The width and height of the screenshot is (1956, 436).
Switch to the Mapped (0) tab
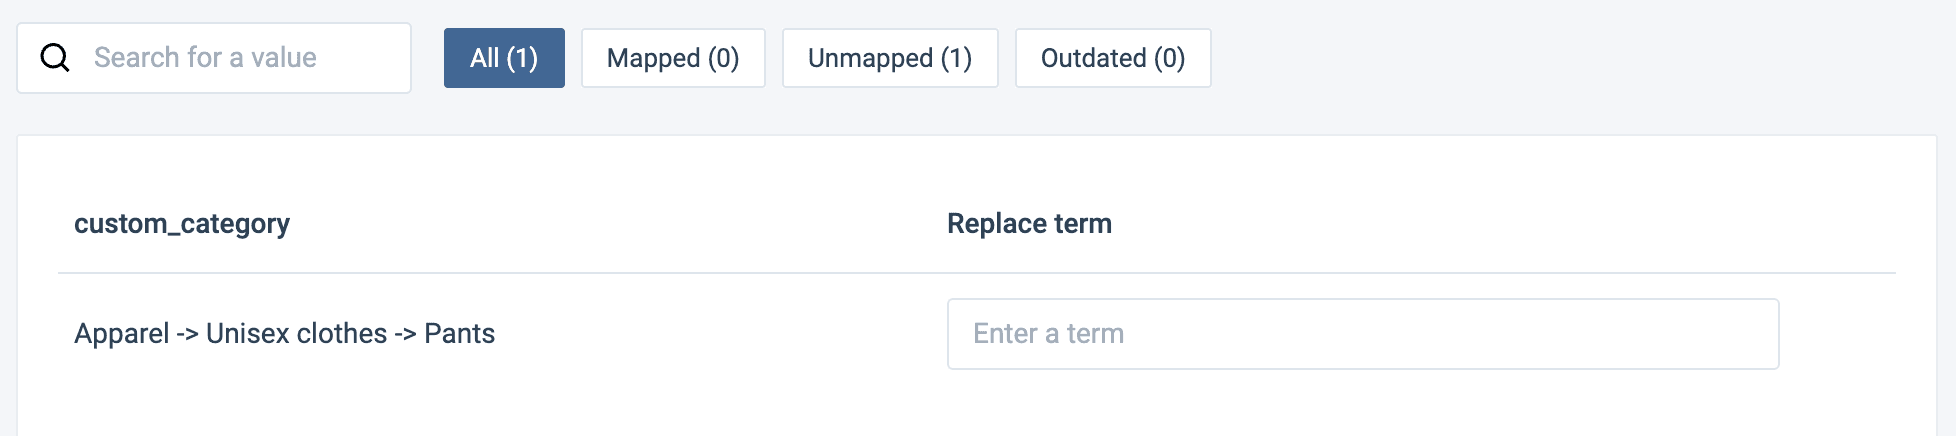[673, 58]
